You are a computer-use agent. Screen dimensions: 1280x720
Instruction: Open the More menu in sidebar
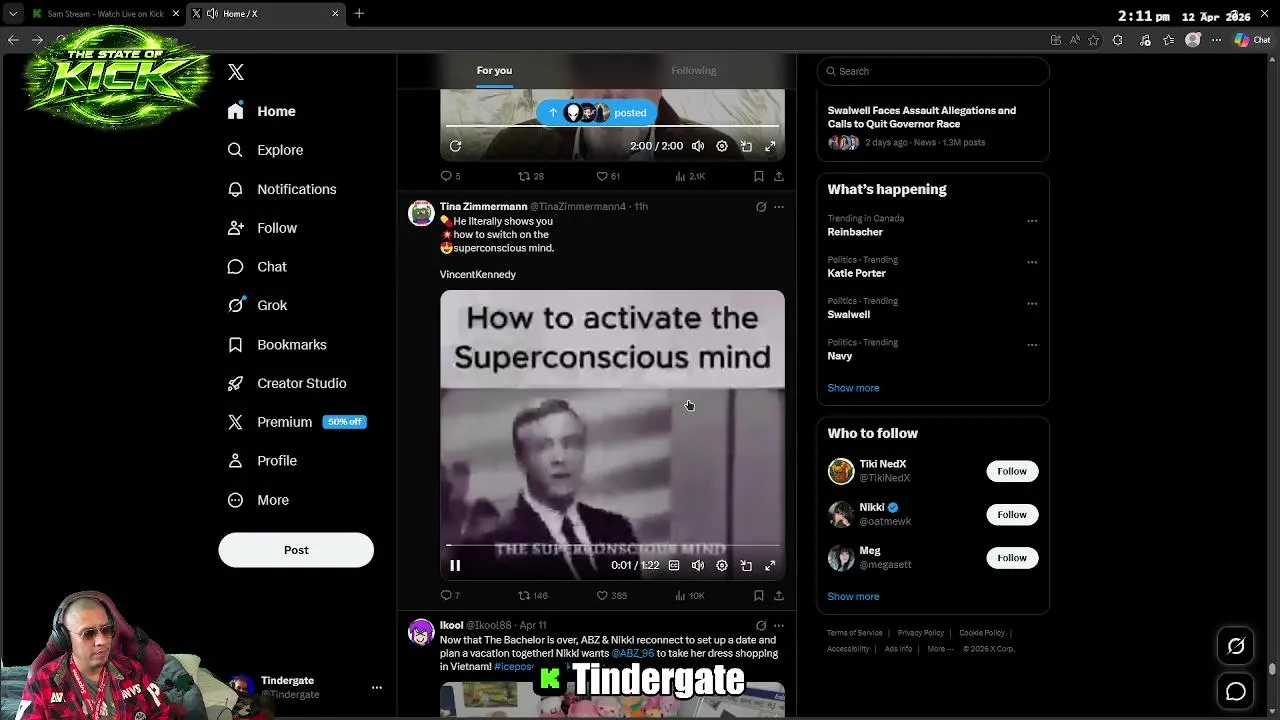tap(259, 500)
